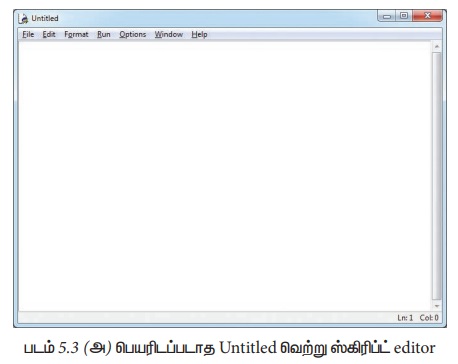The image size is (458, 364).
Task: Click the Python IDLE title bar icon
Action: [23, 18]
